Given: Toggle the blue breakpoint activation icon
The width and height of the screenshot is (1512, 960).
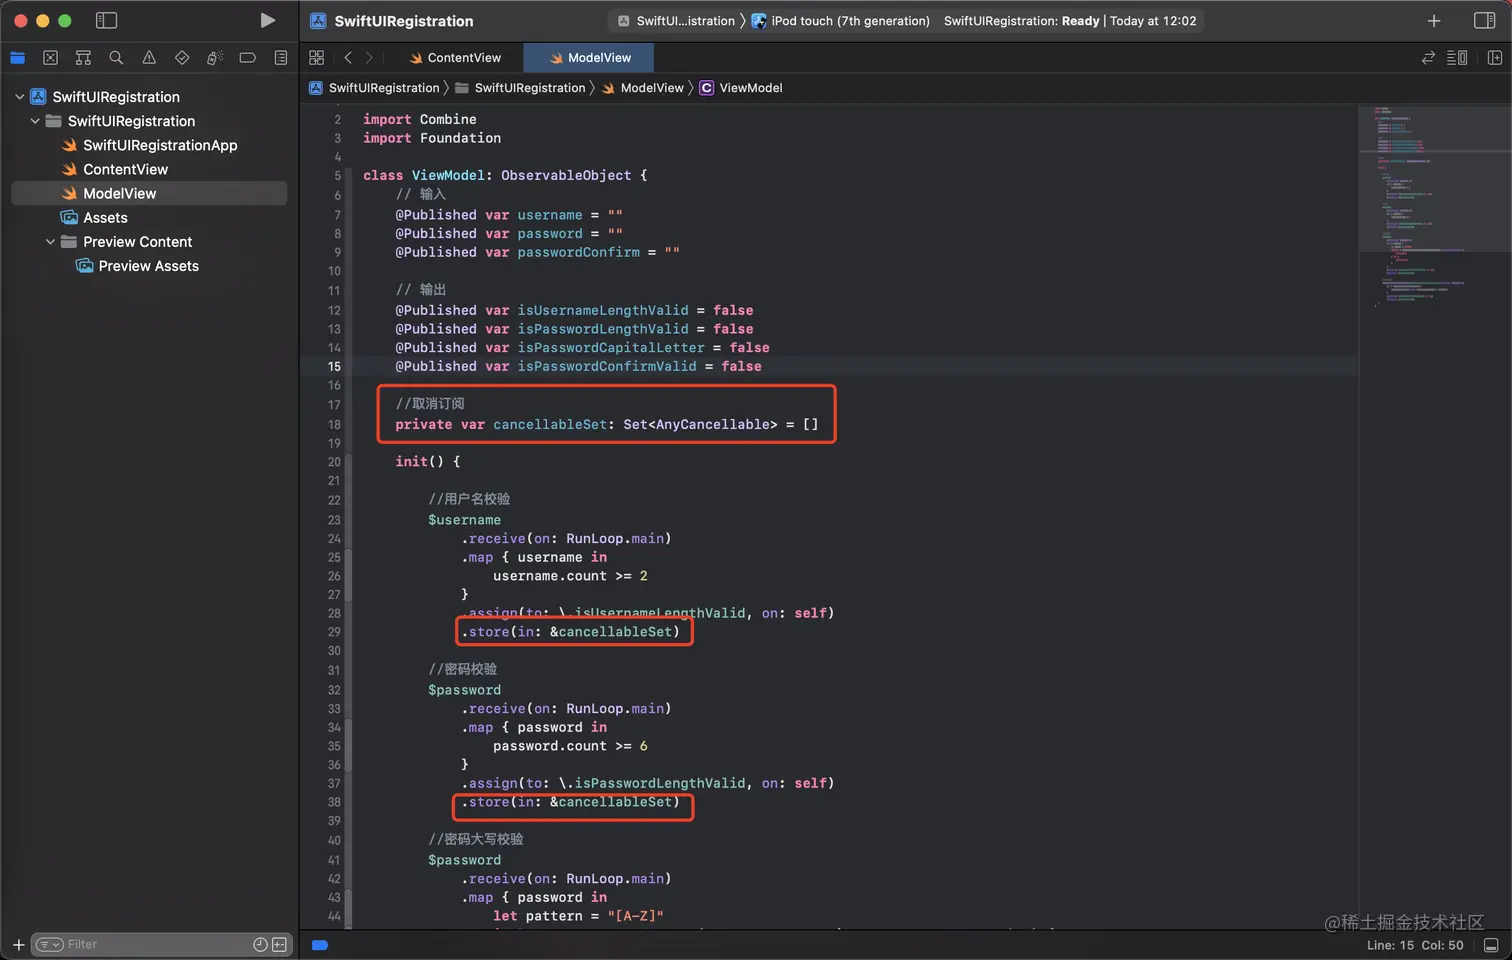Looking at the screenshot, I should (x=320, y=945).
